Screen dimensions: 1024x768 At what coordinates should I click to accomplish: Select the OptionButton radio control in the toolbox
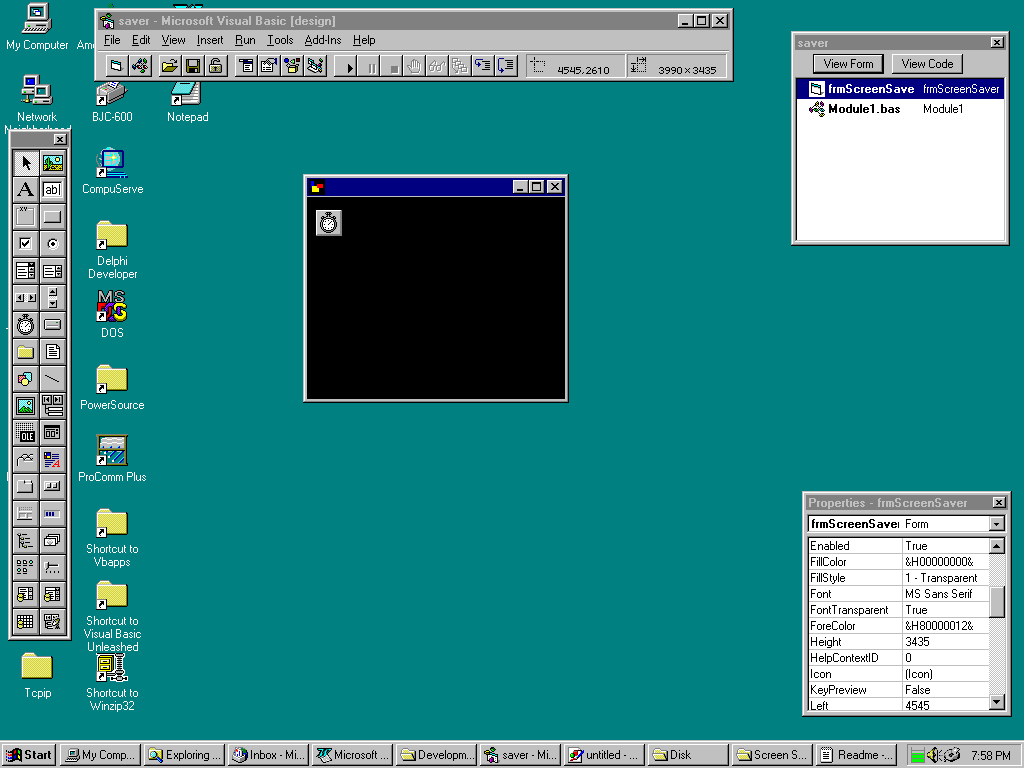pos(52,243)
